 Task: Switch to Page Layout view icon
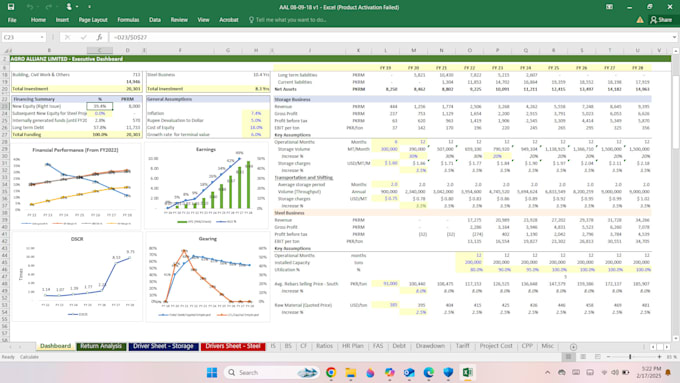pos(583,357)
